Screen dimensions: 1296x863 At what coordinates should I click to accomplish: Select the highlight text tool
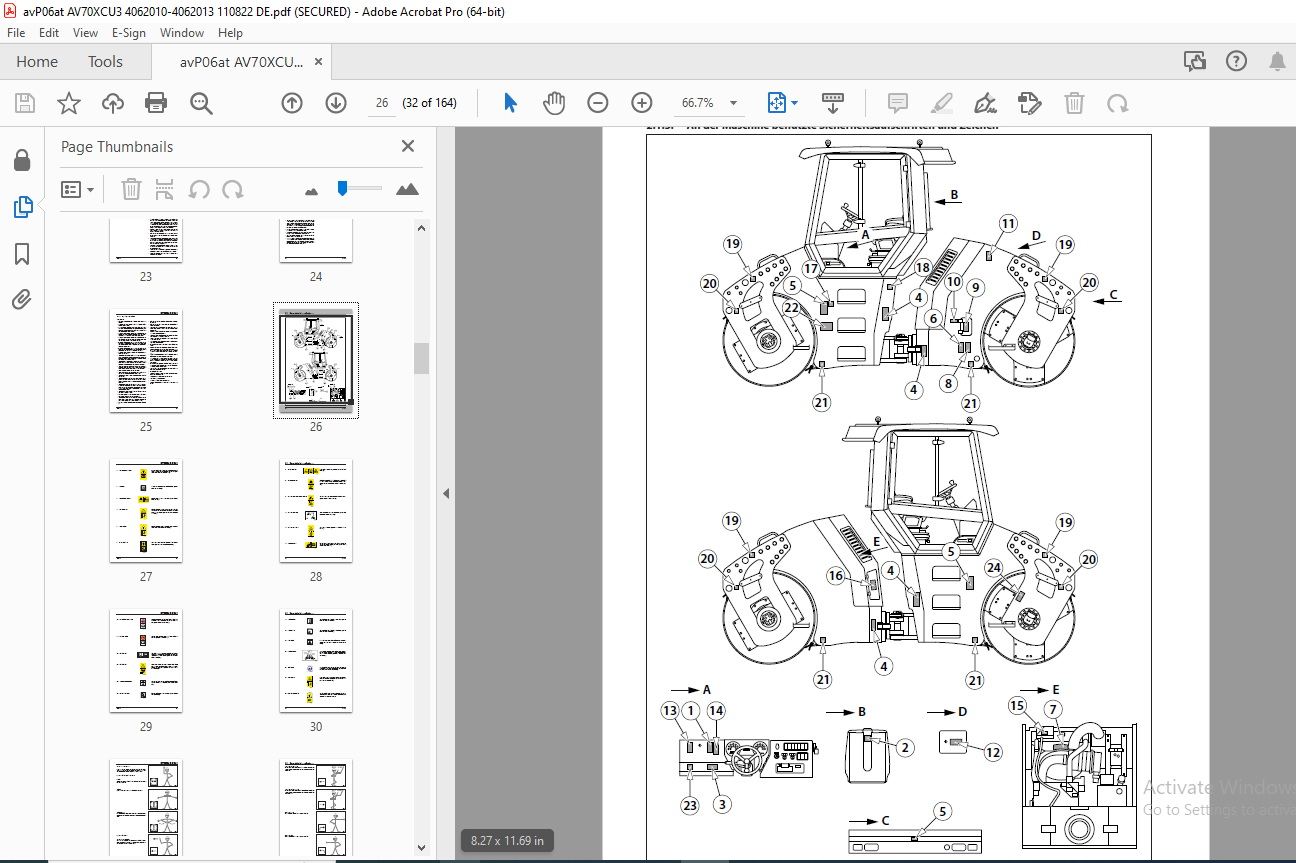[x=941, y=103]
